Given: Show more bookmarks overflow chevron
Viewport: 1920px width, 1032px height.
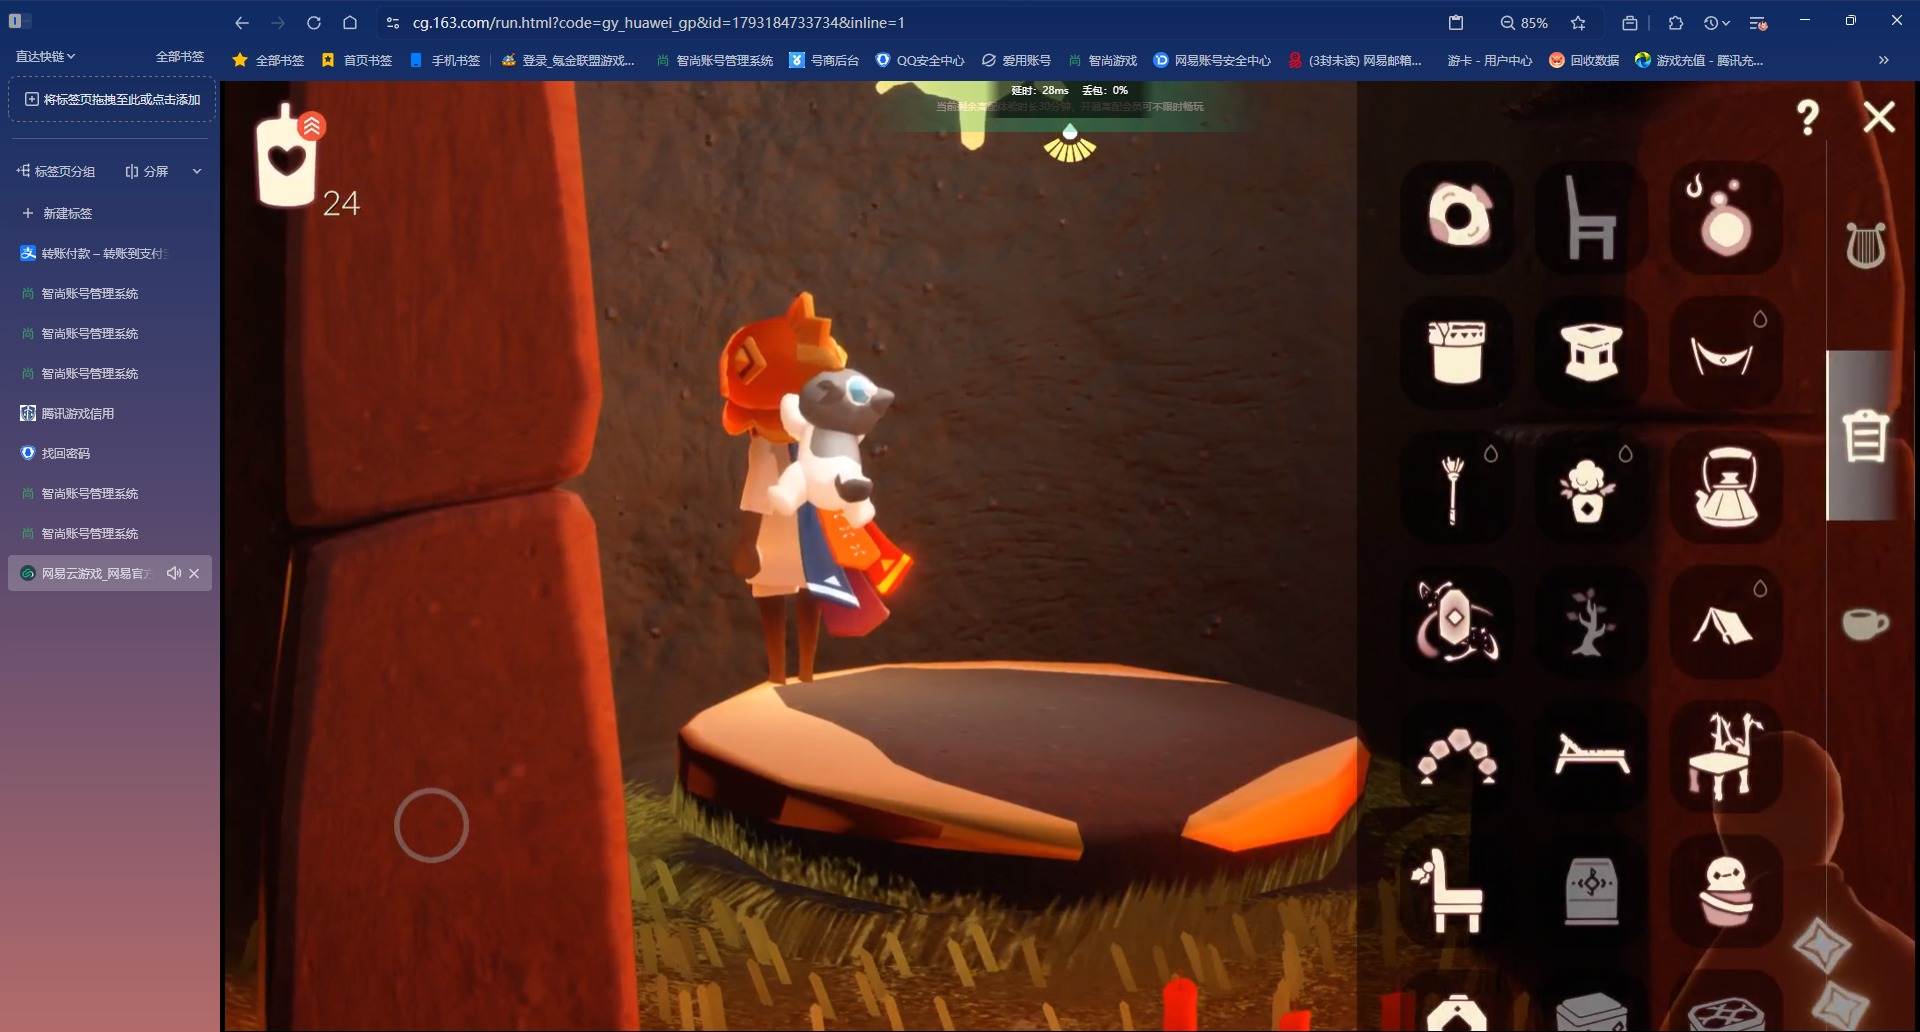Looking at the screenshot, I should tap(1883, 60).
